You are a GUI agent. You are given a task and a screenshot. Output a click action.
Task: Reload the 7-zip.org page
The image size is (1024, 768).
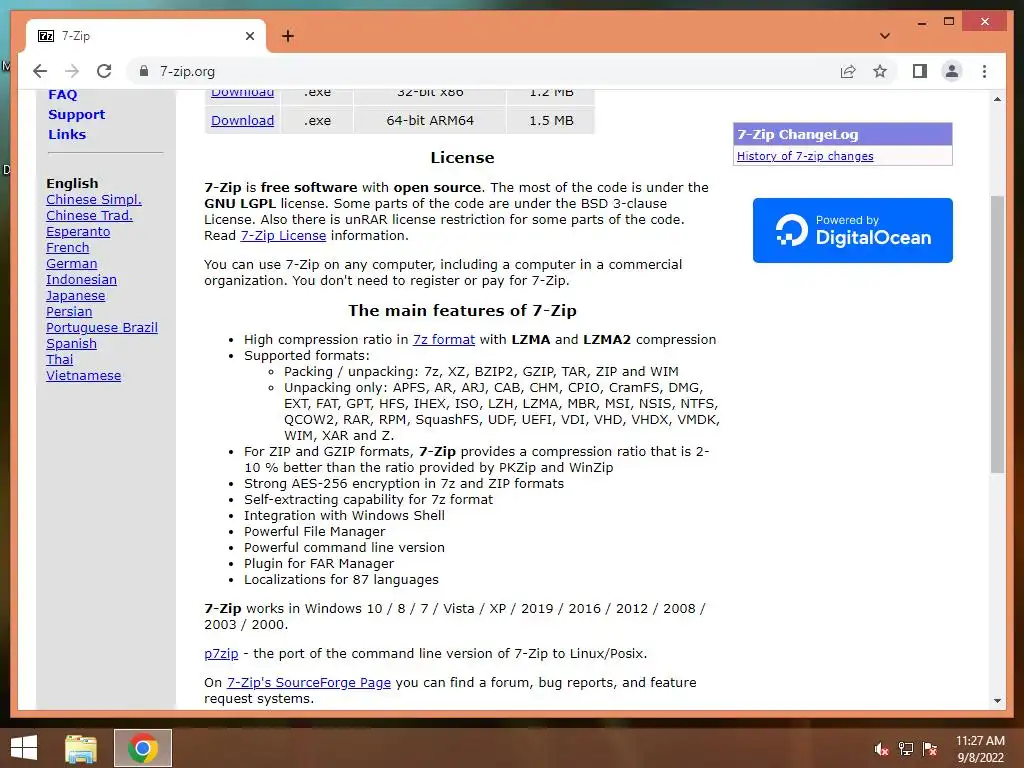coord(104,71)
